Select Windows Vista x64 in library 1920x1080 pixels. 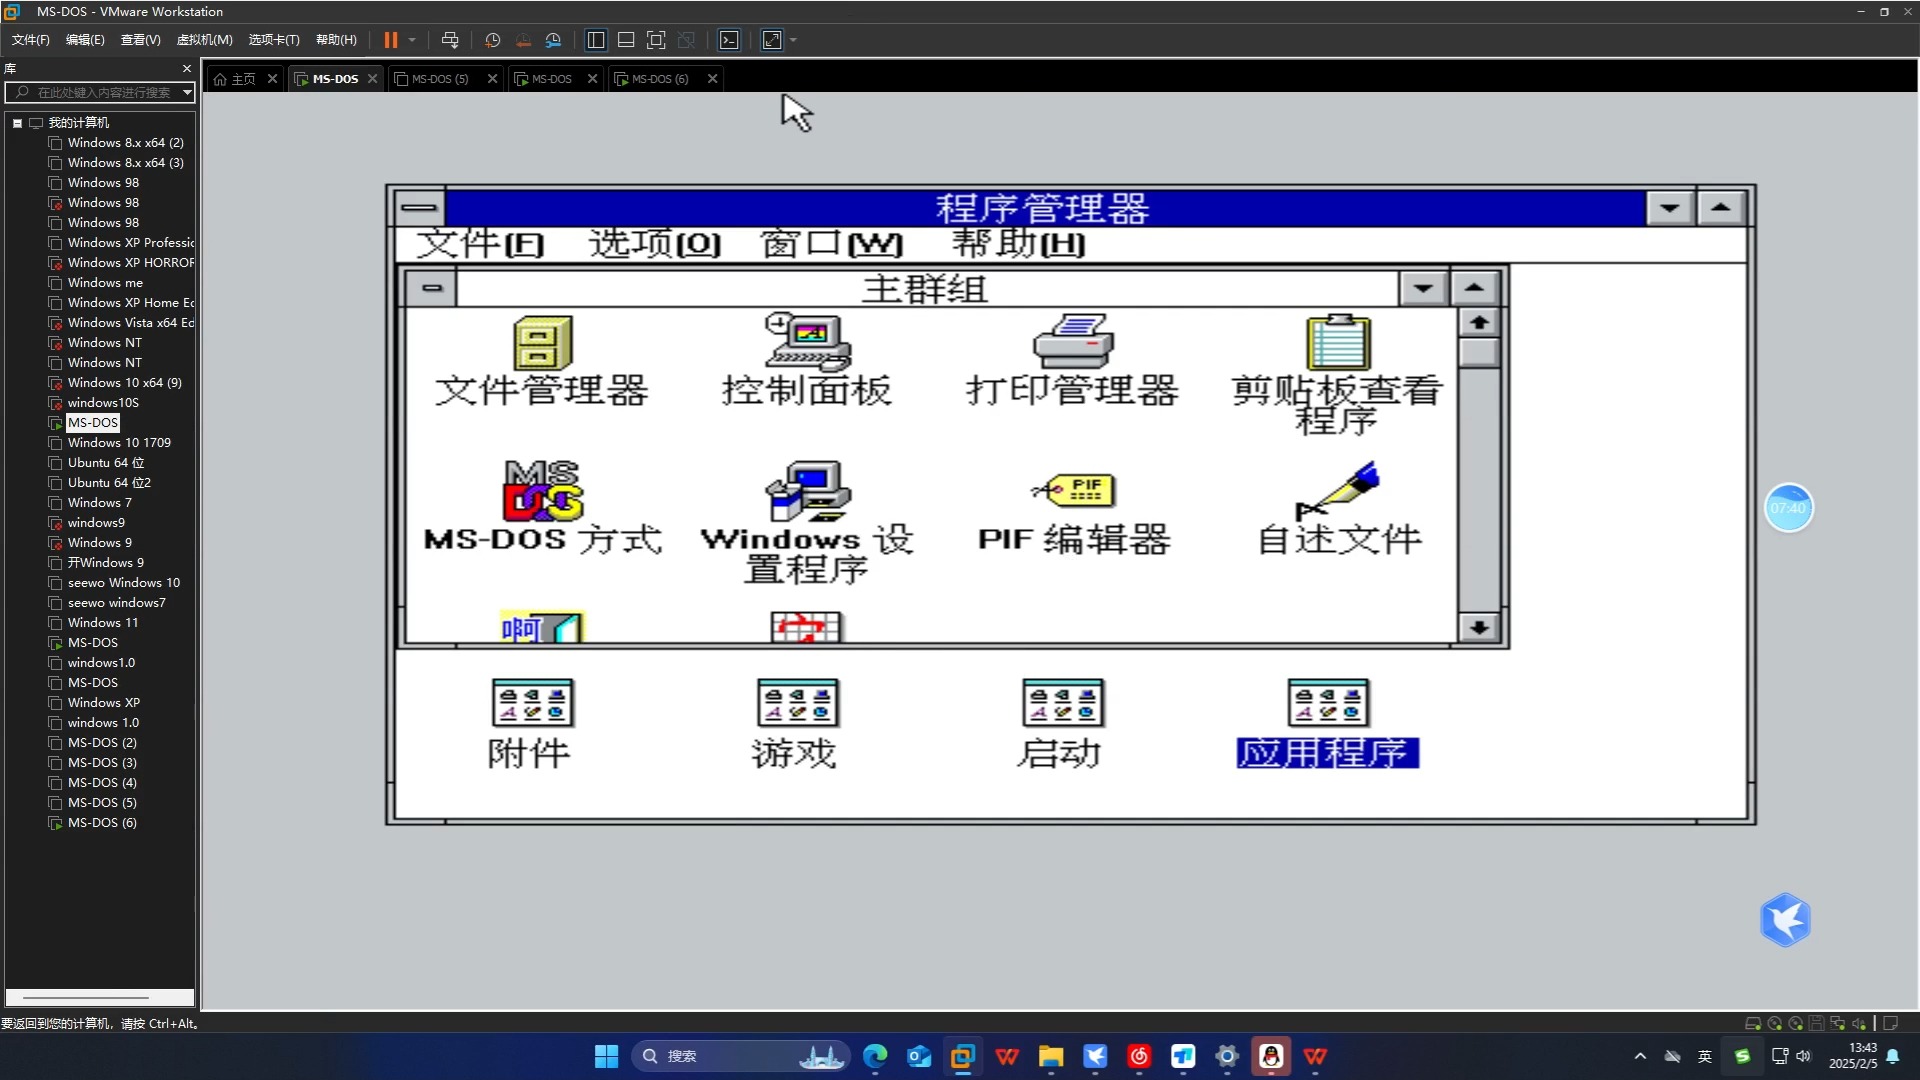[x=130, y=323]
